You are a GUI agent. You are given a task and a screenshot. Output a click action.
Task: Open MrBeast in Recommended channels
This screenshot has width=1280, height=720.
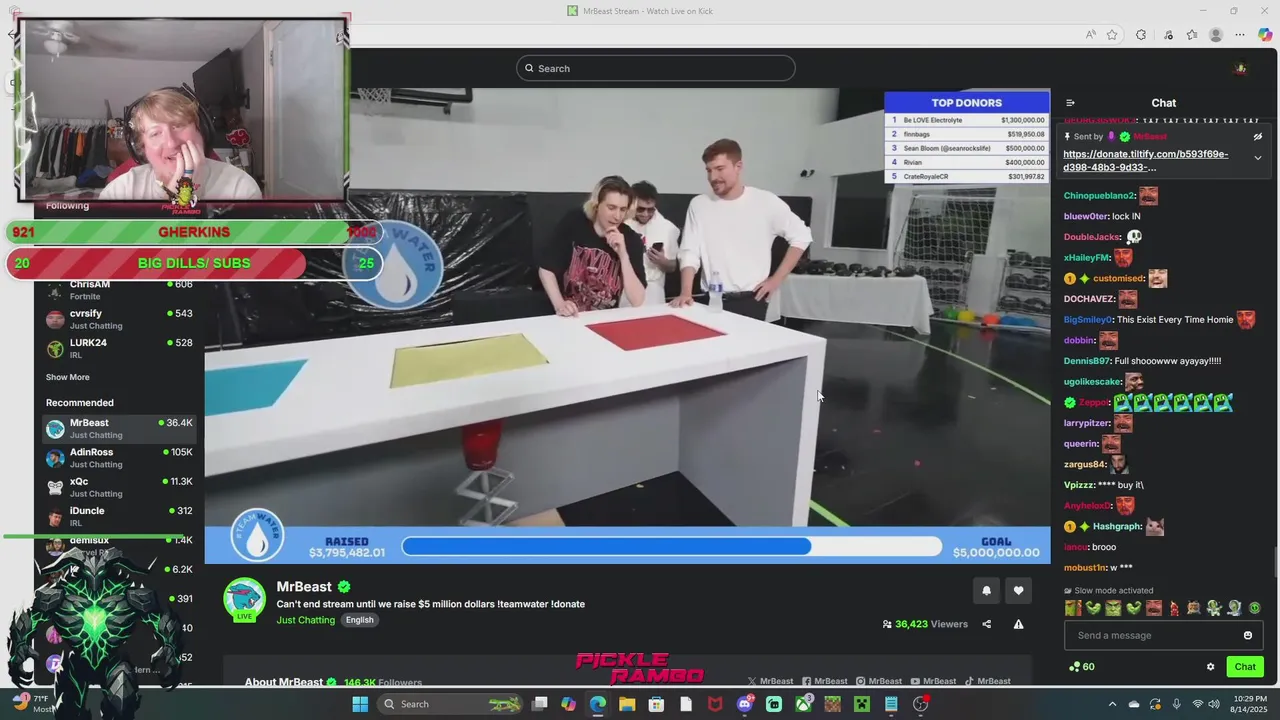point(119,429)
